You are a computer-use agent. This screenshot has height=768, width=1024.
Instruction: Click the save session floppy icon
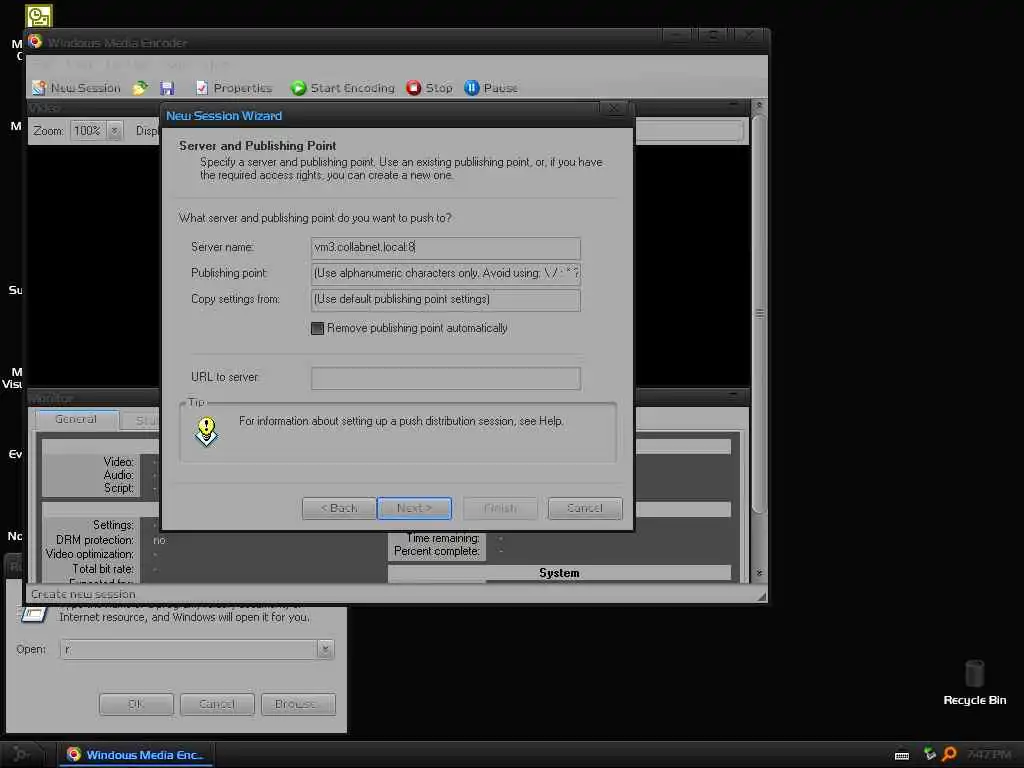(x=168, y=88)
